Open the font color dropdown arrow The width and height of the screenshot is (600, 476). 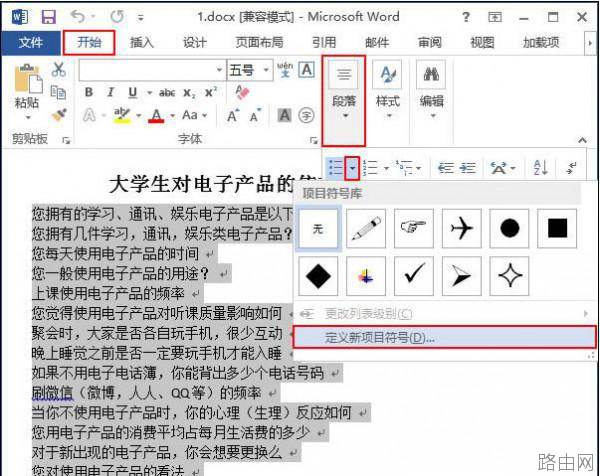click(172, 115)
